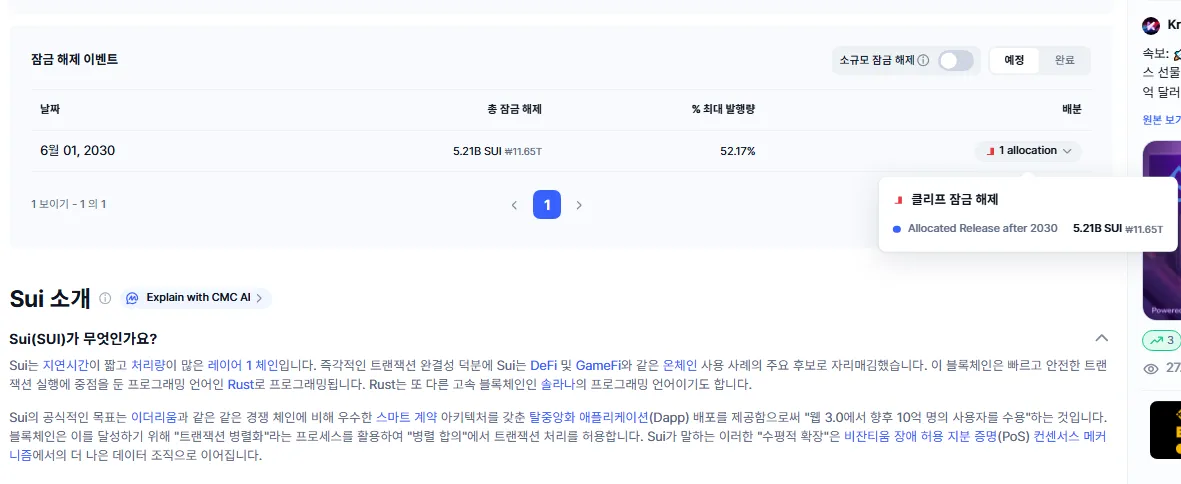Click the CMC AI logo icon
1181x484 pixels.
click(x=134, y=298)
